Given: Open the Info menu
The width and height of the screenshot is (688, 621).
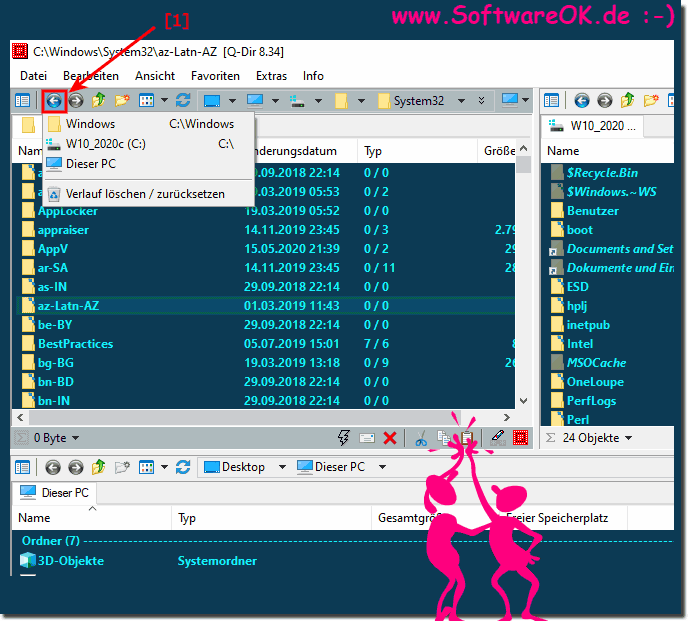Looking at the screenshot, I should point(313,76).
